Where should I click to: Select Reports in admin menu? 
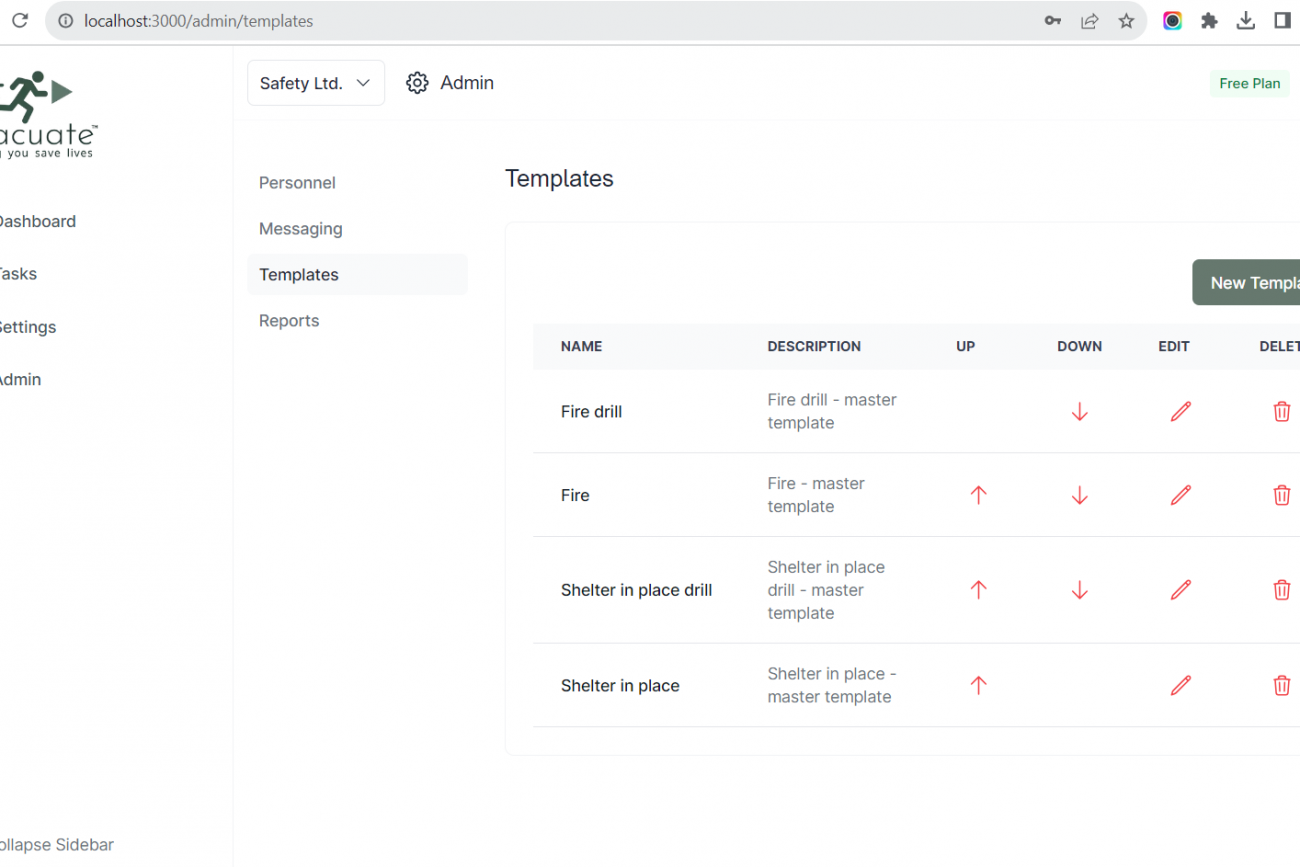pyautogui.click(x=289, y=321)
